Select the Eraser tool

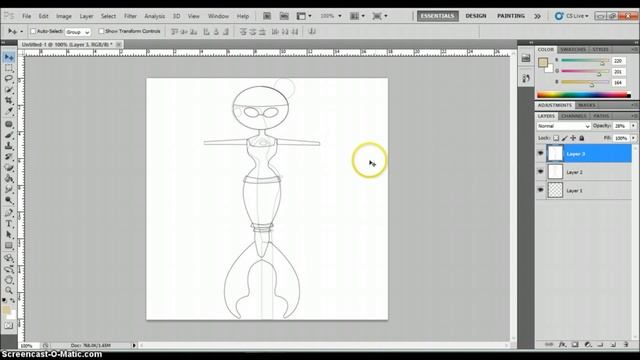pyautogui.click(x=9, y=168)
